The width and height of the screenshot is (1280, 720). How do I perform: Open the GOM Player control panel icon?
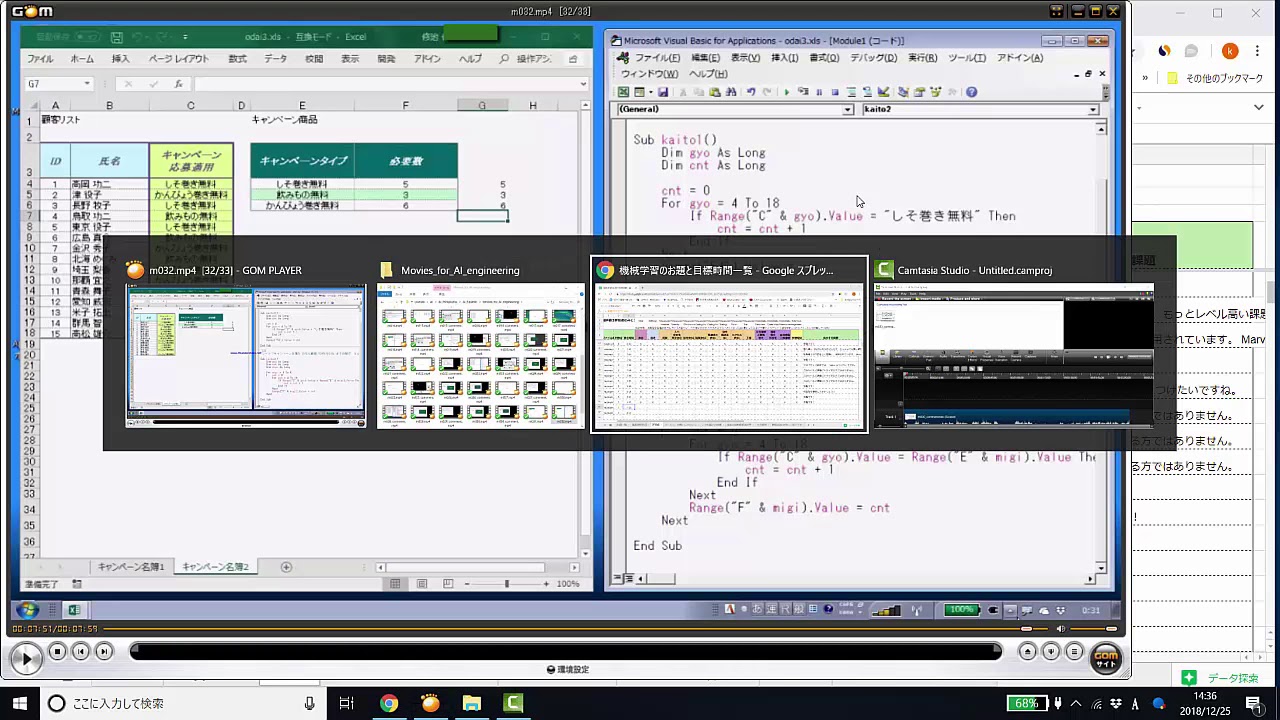click(1051, 652)
